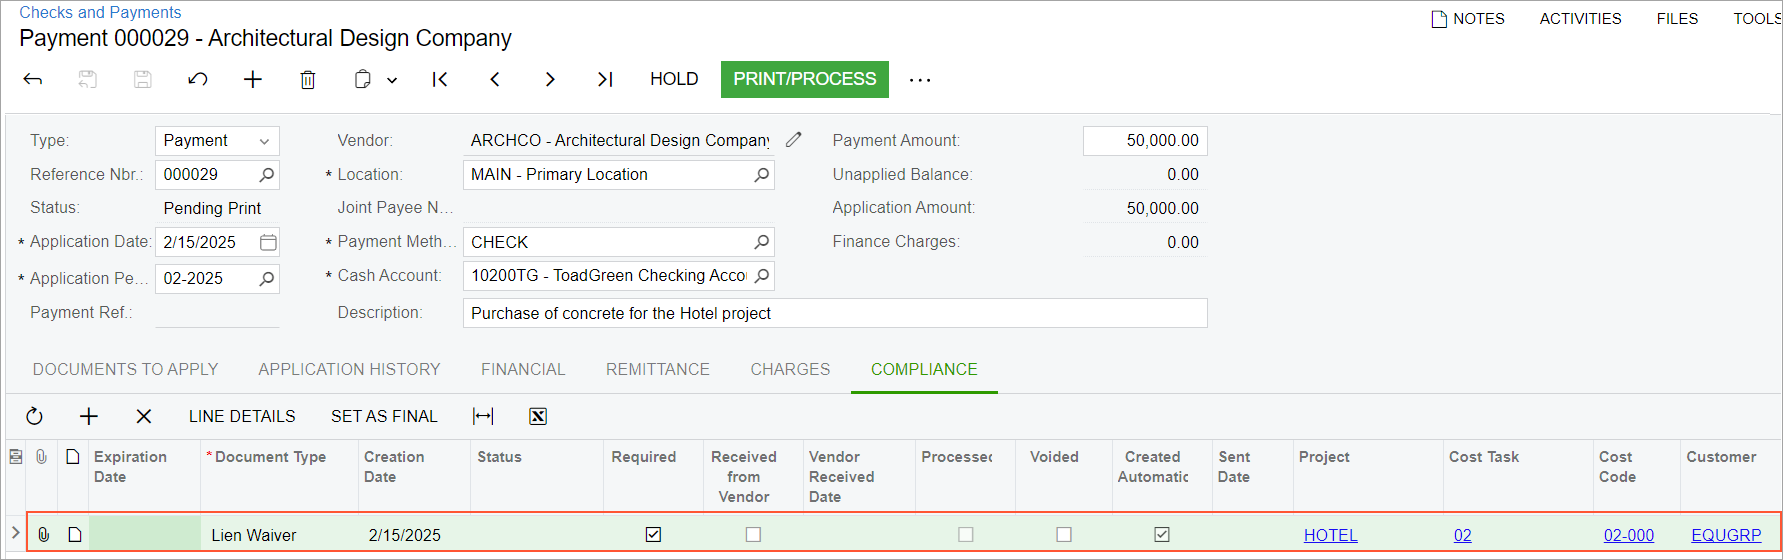Export compliance grid to Excel
This screenshot has width=1783, height=560.
tap(538, 417)
